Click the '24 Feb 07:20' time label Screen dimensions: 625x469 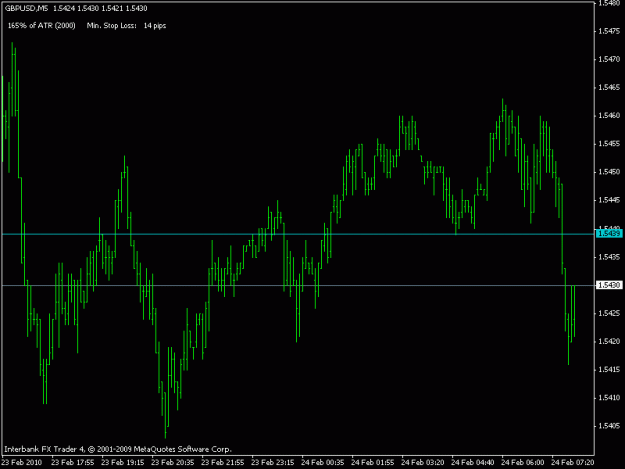573,462
